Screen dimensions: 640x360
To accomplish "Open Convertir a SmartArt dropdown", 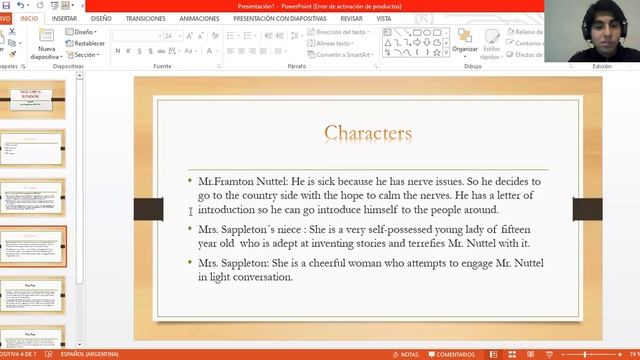I will (341, 54).
